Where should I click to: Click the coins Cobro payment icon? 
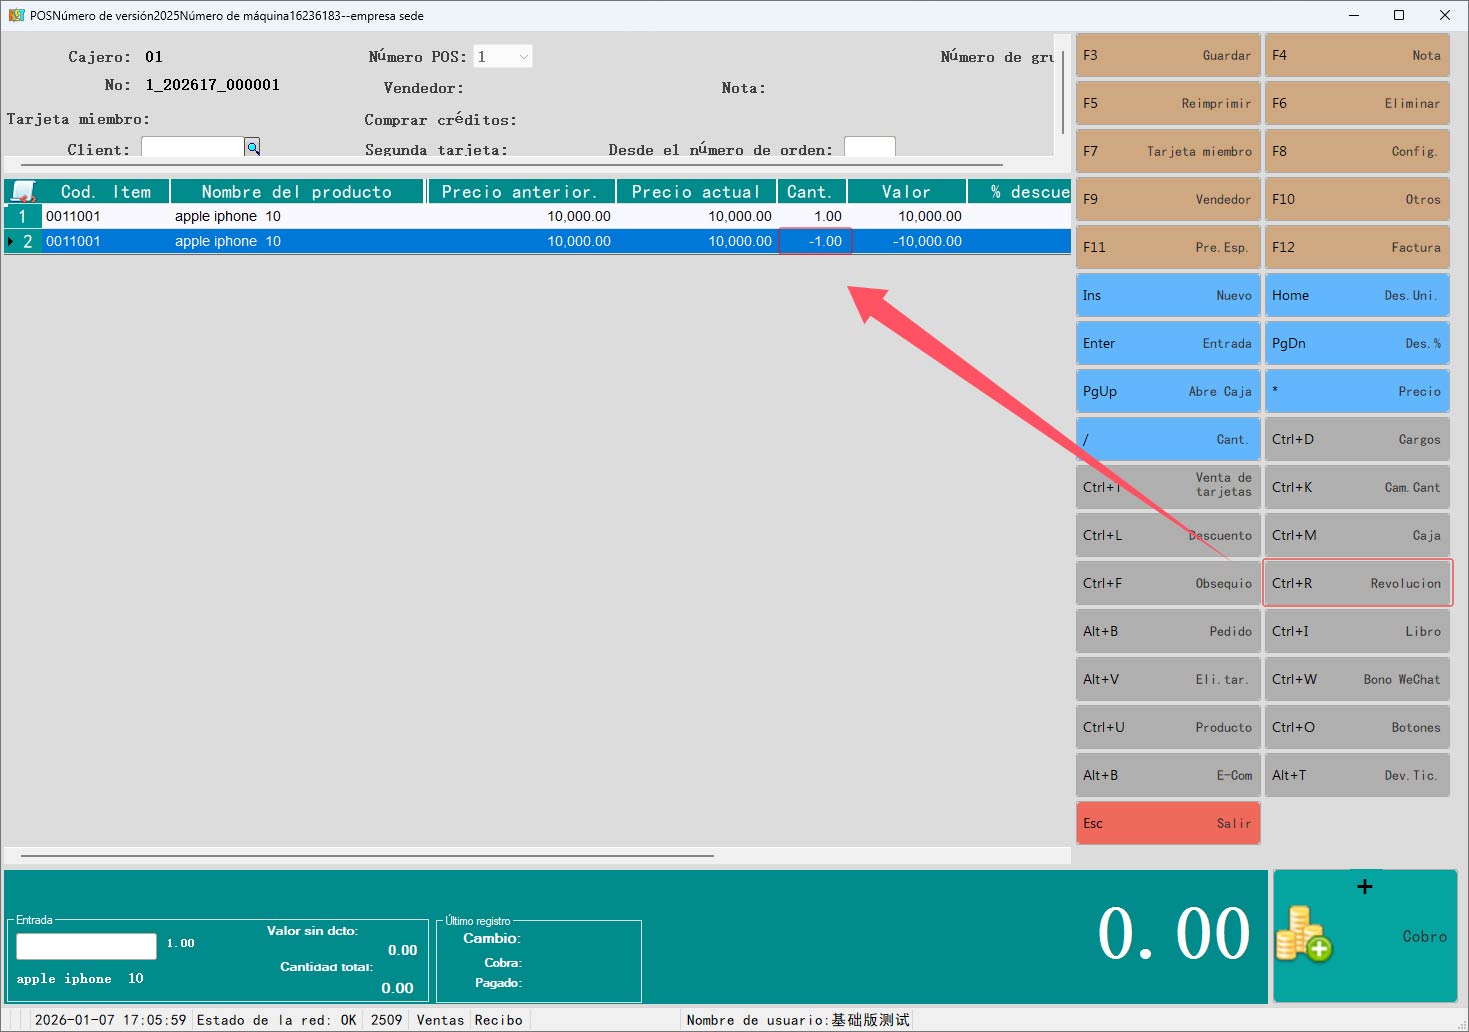1303,934
